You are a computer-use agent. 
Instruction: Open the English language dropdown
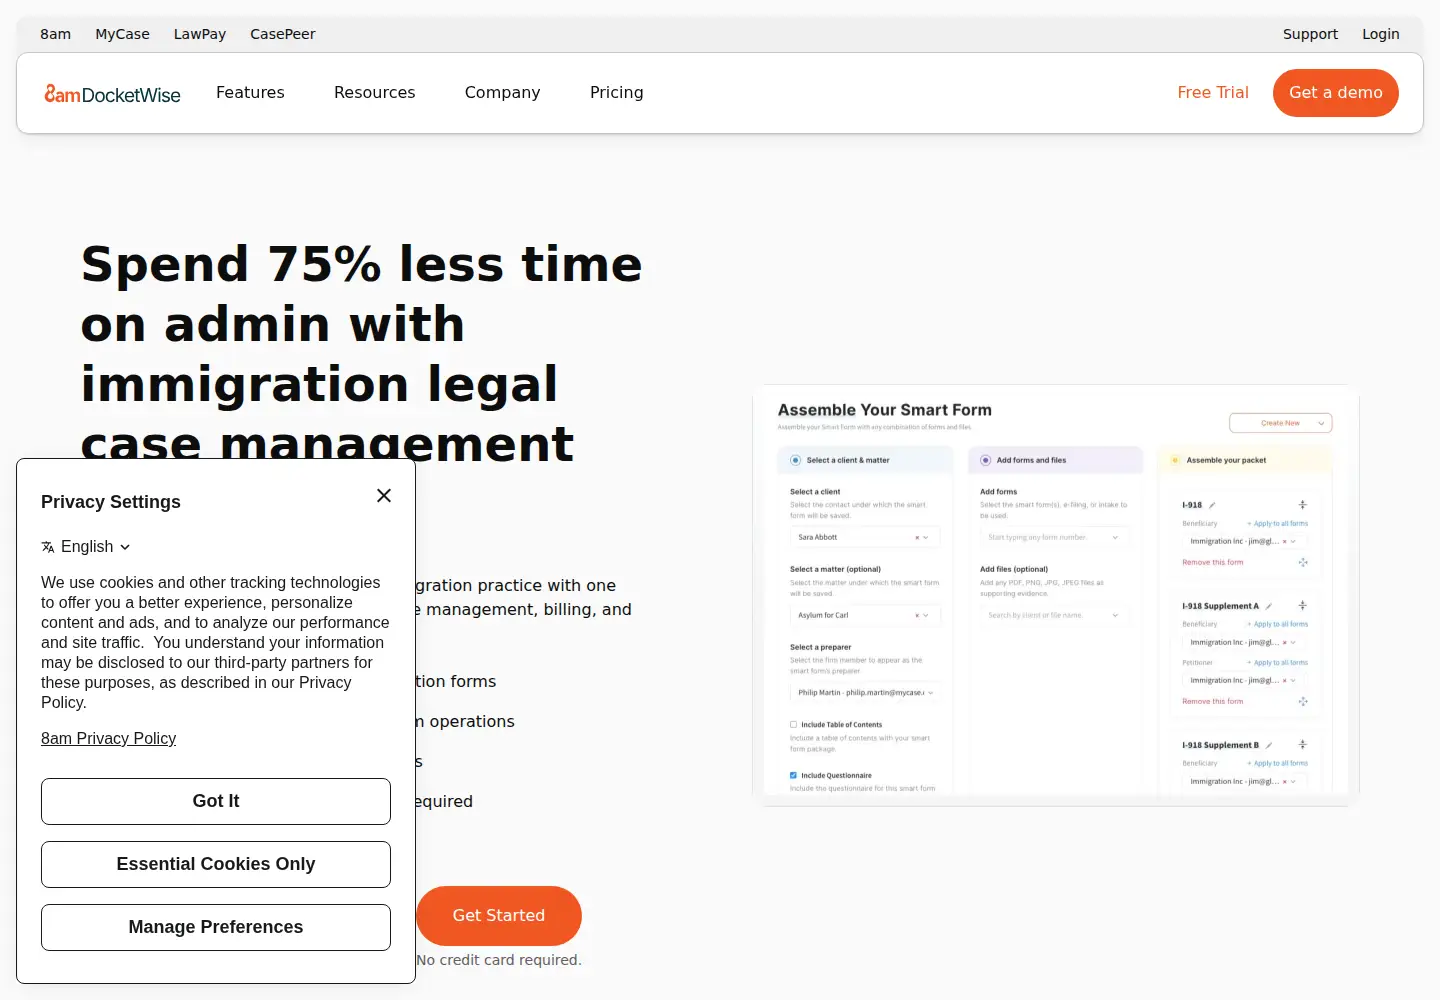click(x=86, y=547)
